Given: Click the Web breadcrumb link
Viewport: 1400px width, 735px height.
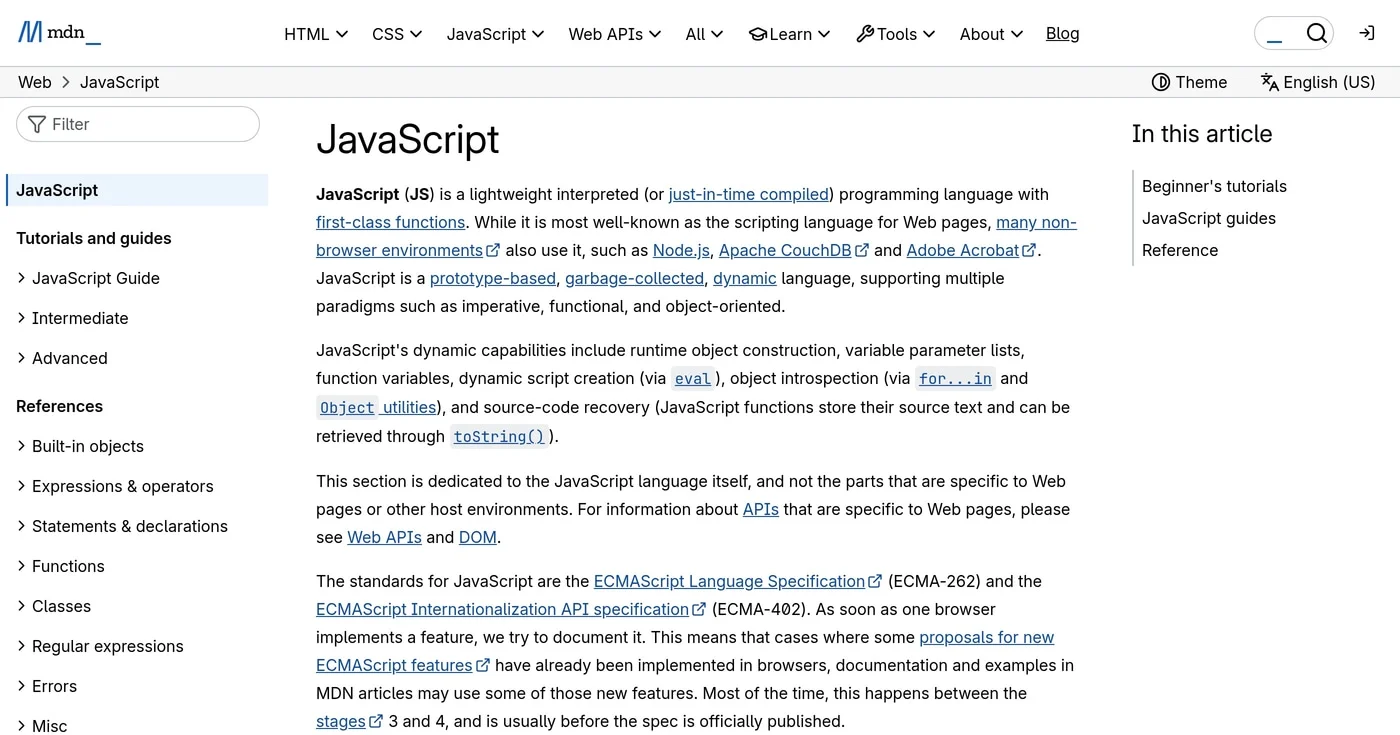Looking at the screenshot, I should pyautogui.click(x=35, y=82).
